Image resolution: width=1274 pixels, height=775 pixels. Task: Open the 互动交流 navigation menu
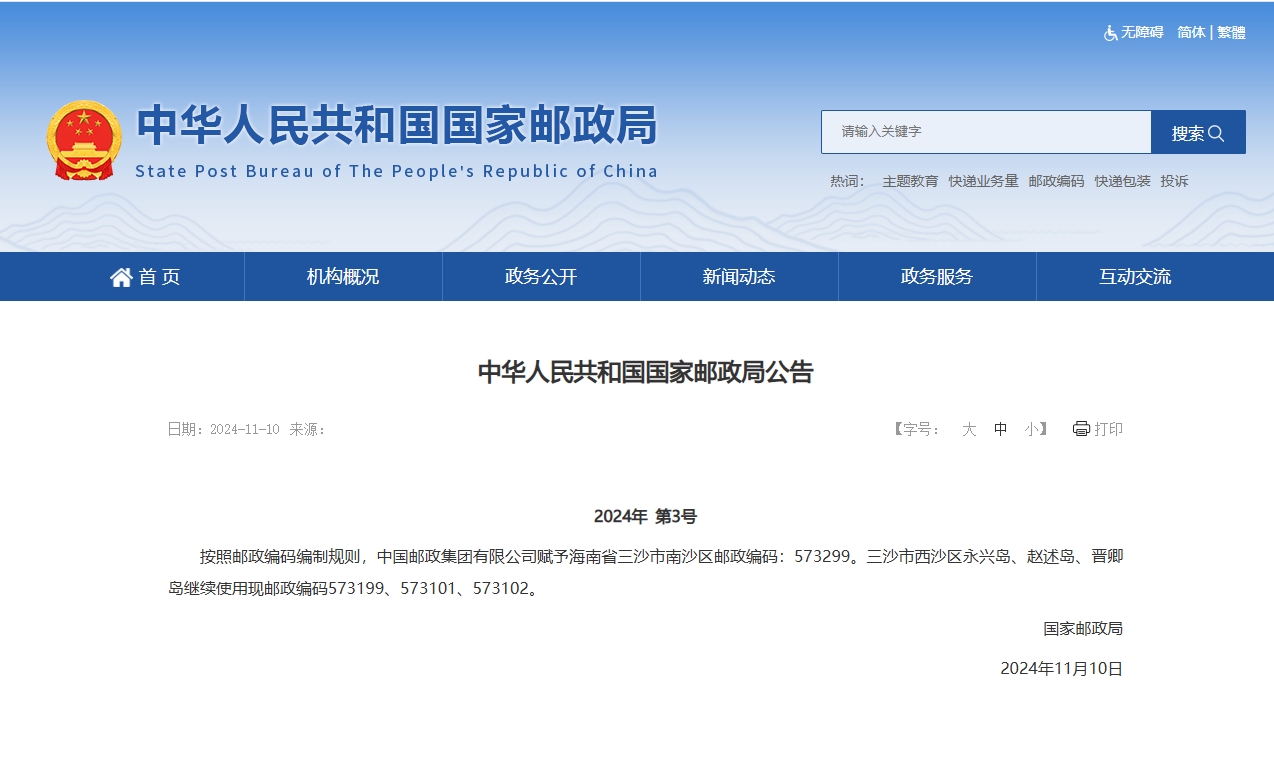tap(1135, 277)
